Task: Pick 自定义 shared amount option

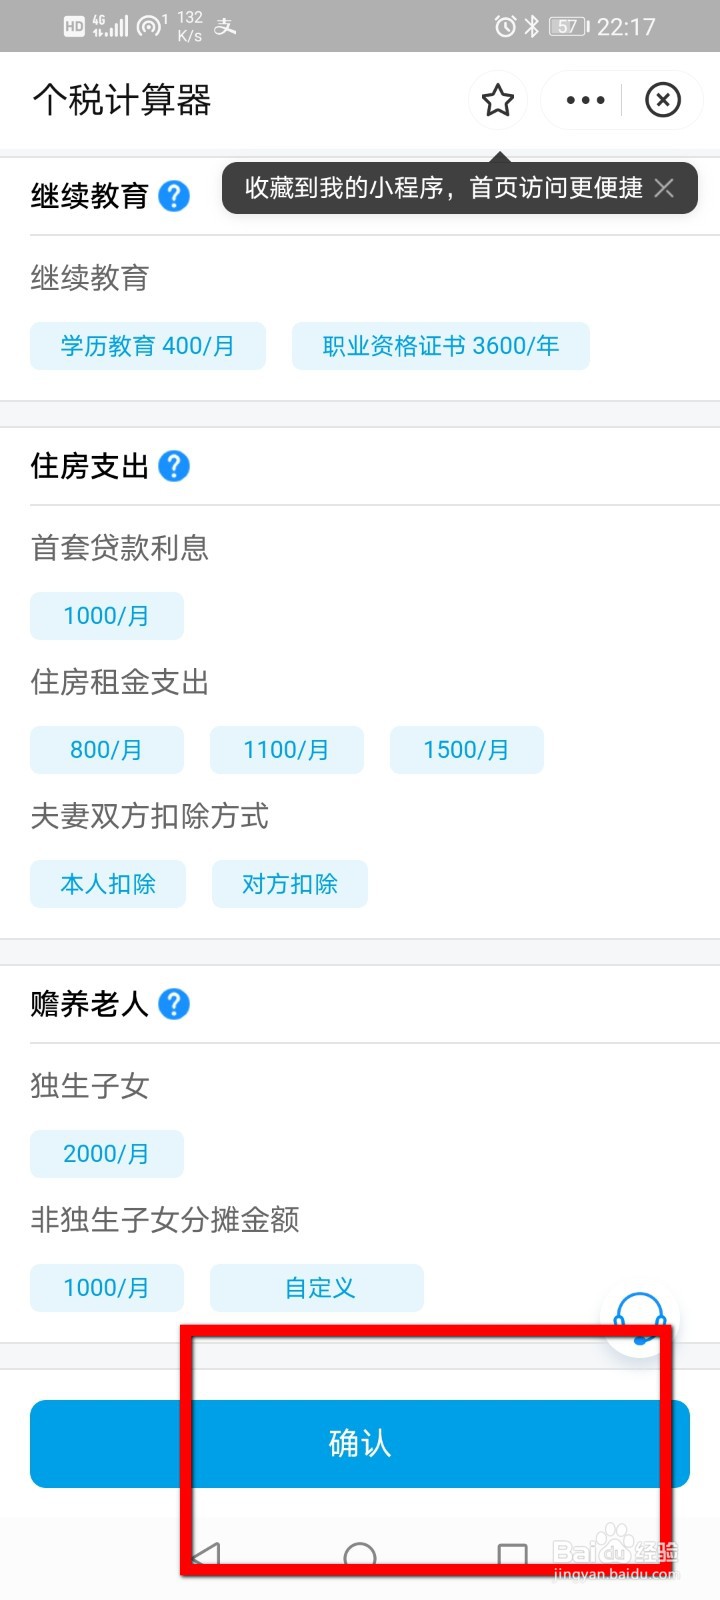Action: click(x=317, y=1288)
